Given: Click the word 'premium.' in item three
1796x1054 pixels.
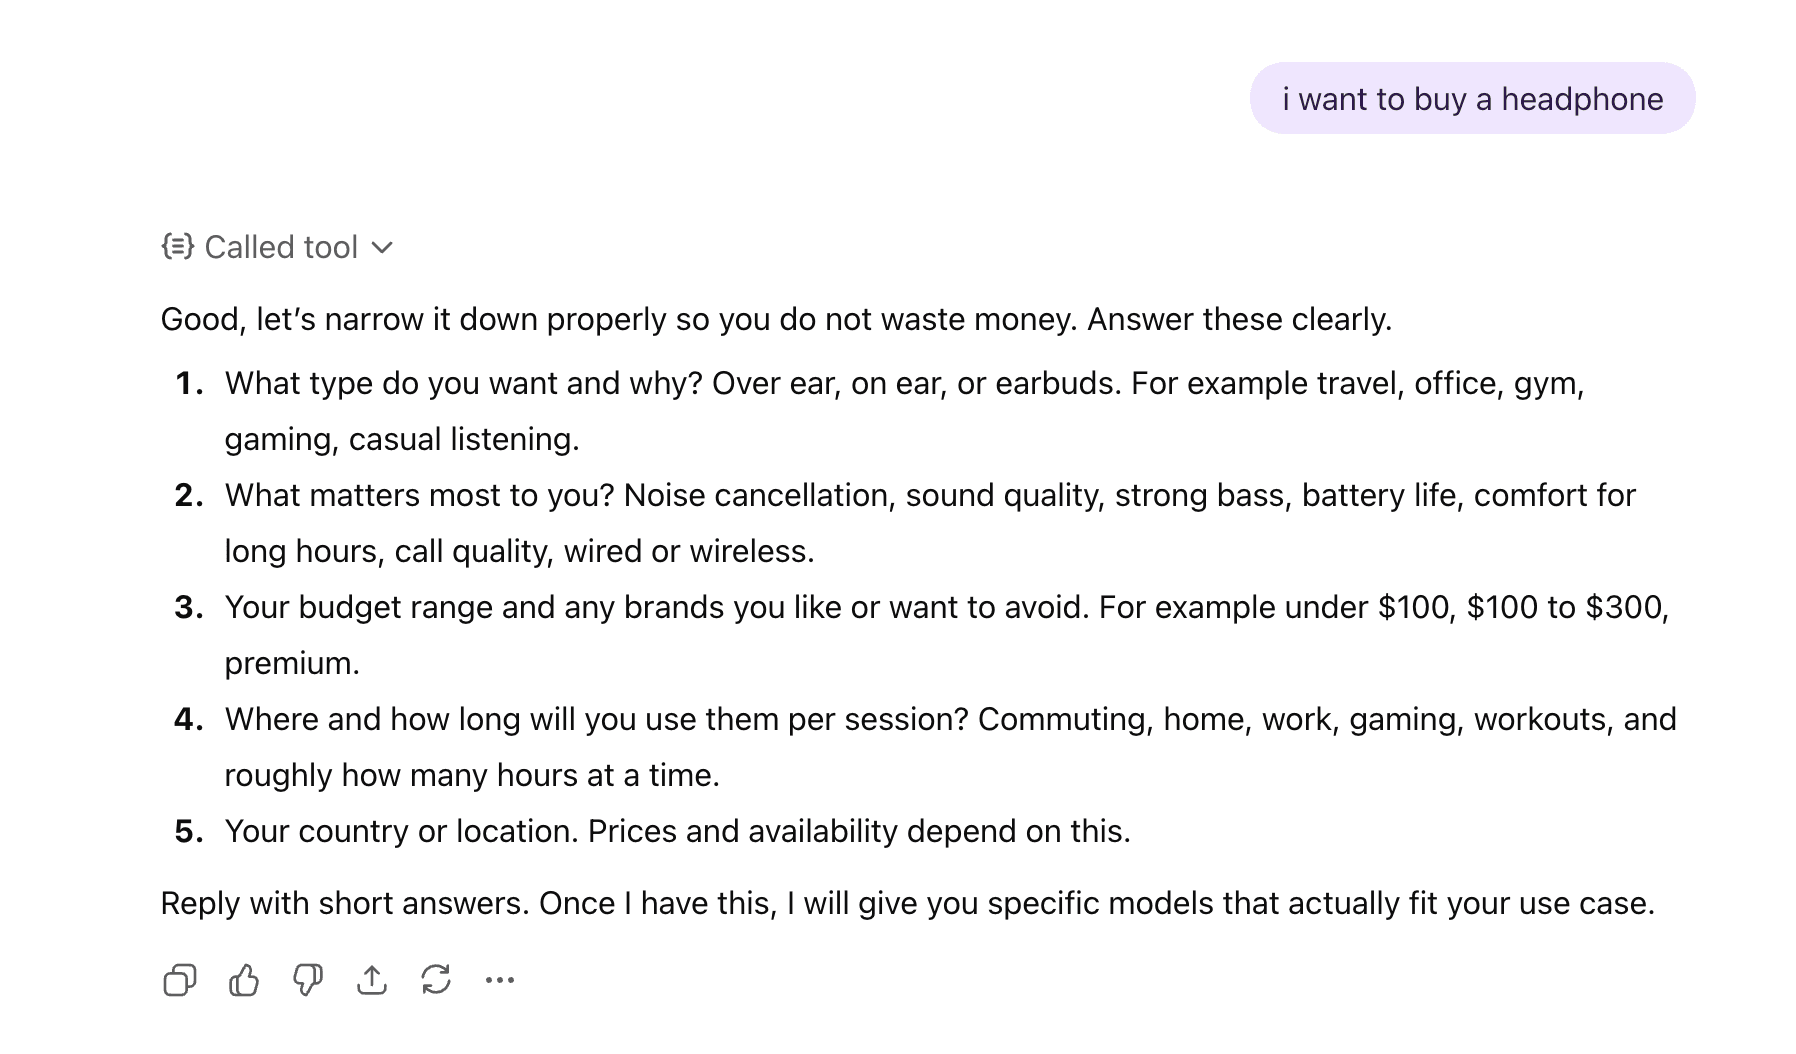Looking at the screenshot, I should point(292,663).
